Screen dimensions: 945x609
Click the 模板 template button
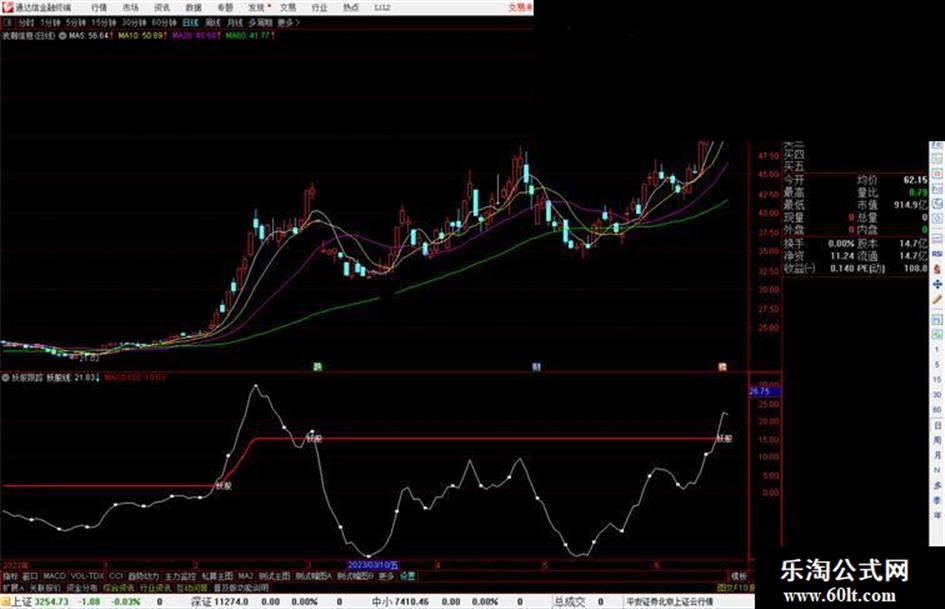[x=739, y=576]
